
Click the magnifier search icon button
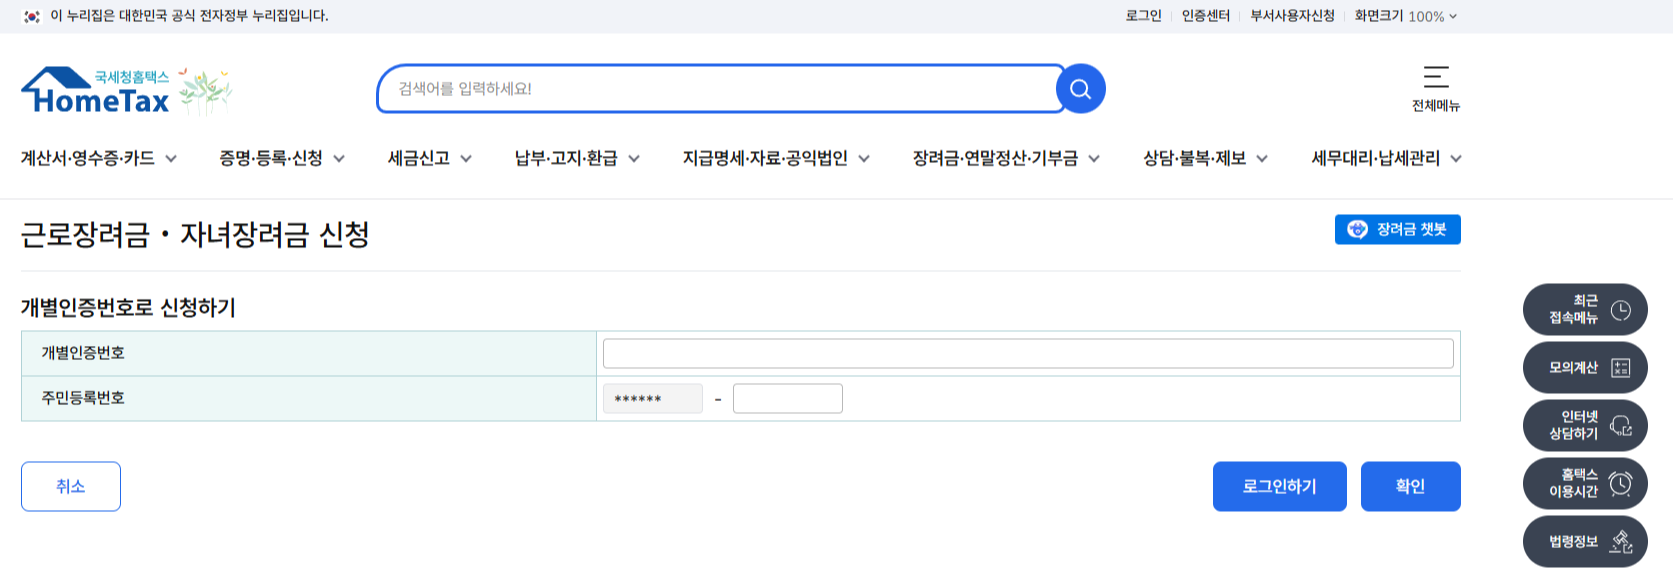1080,89
